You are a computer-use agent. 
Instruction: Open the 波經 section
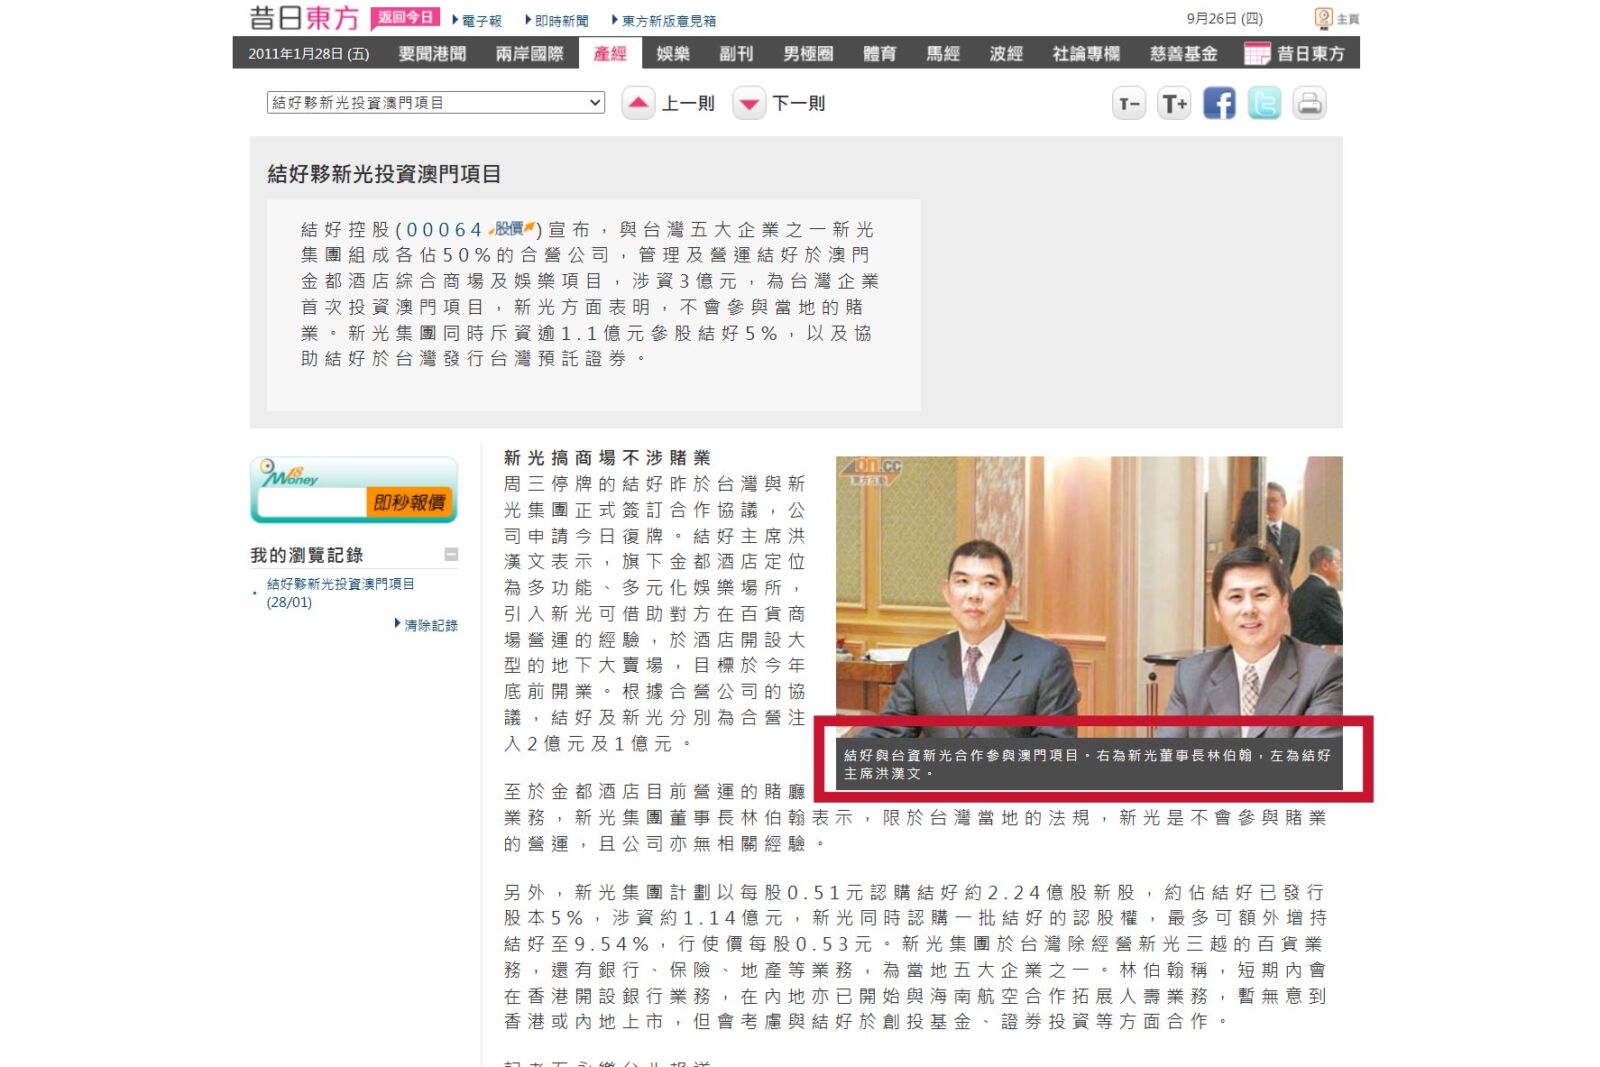click(1006, 53)
